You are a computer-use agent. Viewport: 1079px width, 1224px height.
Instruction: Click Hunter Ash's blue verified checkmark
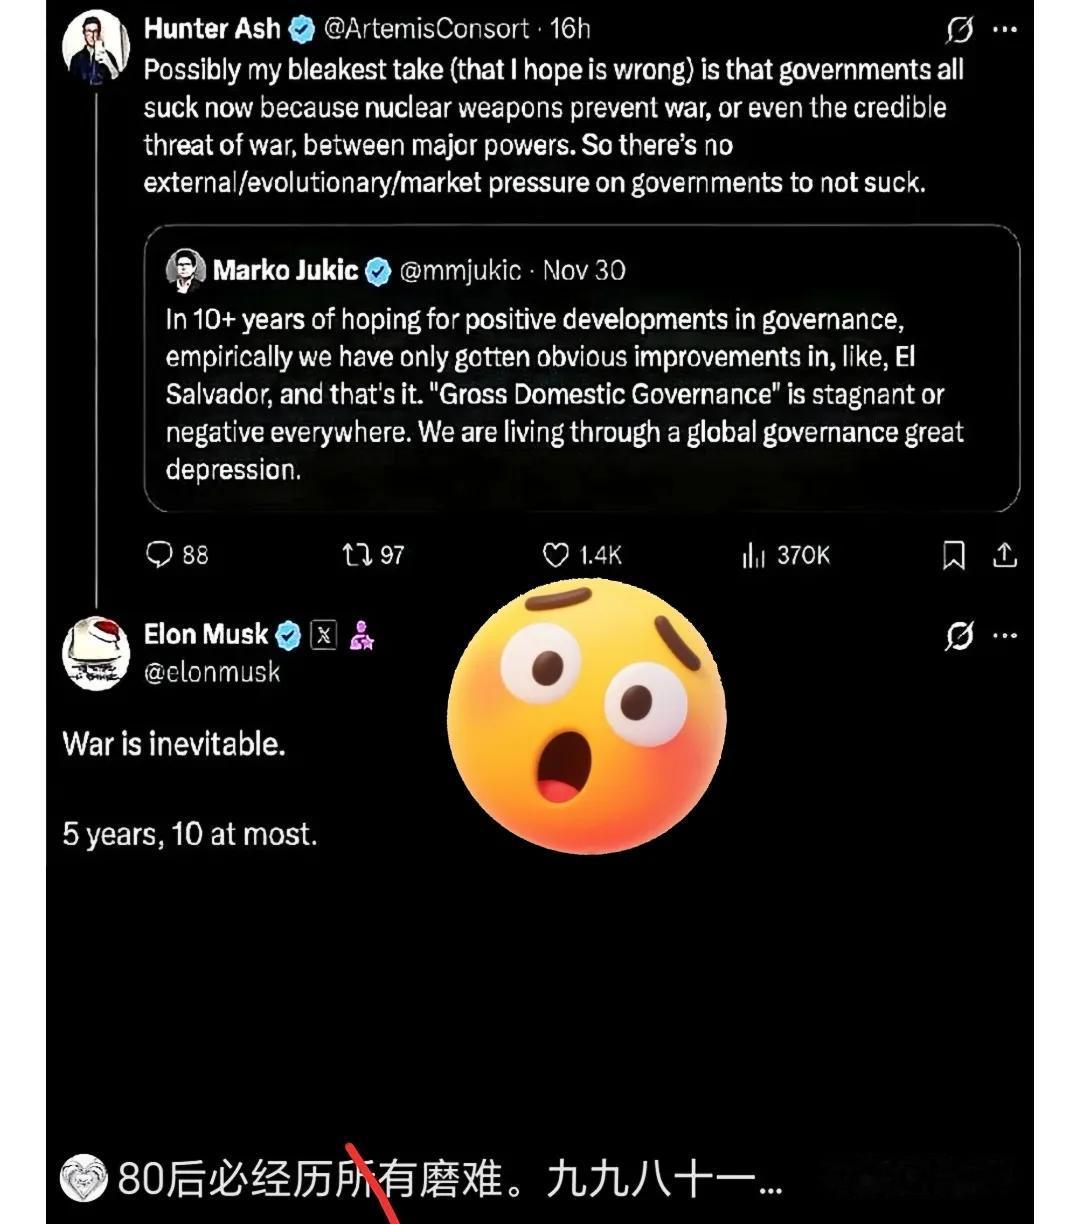[x=301, y=30]
